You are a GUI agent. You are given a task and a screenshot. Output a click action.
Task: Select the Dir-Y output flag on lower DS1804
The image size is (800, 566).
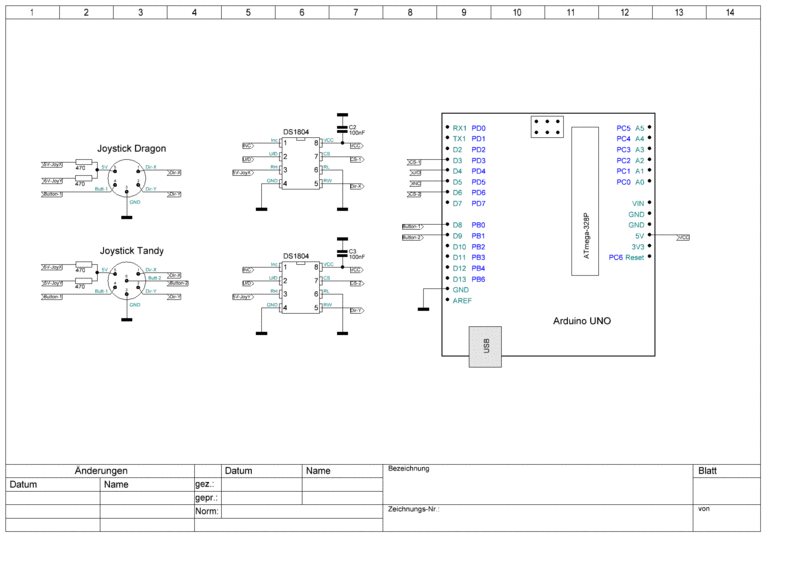tap(357, 310)
